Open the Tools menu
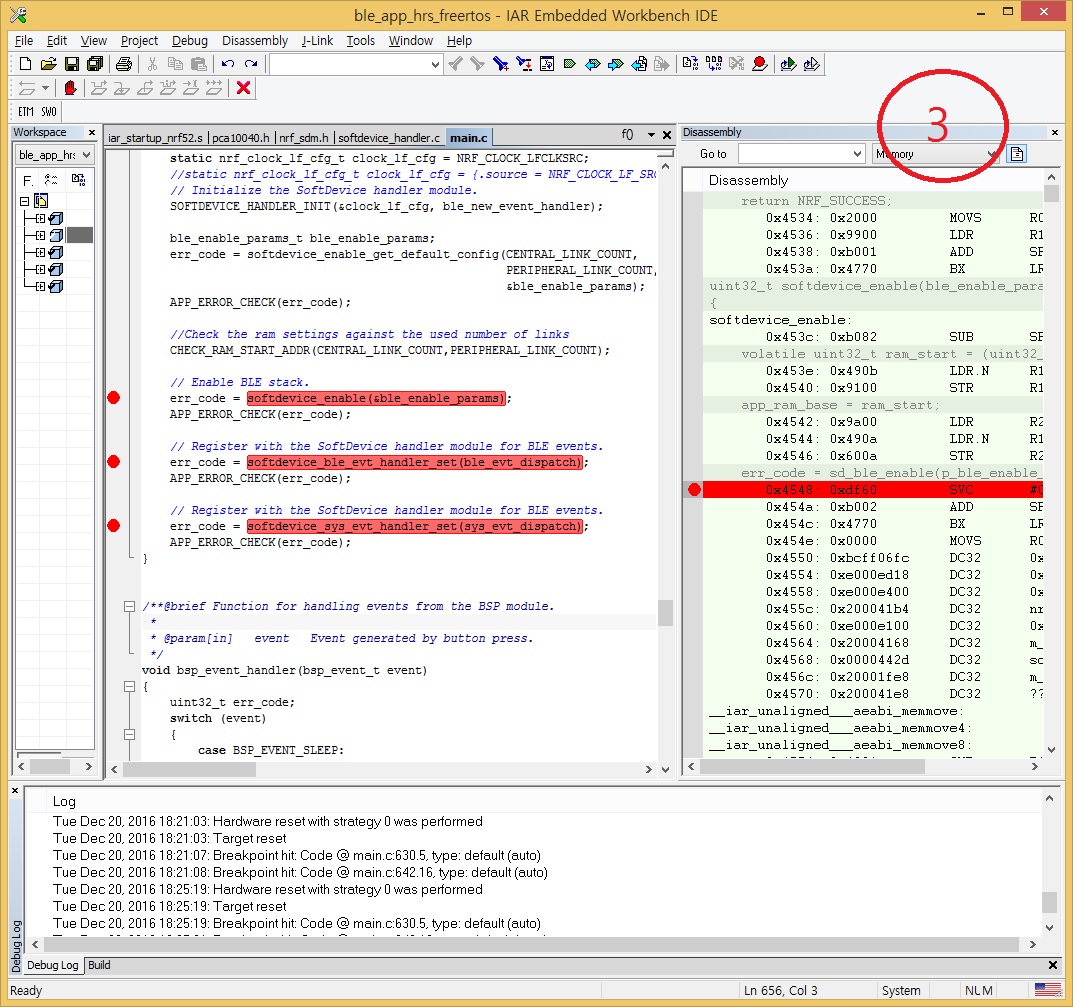 point(361,40)
